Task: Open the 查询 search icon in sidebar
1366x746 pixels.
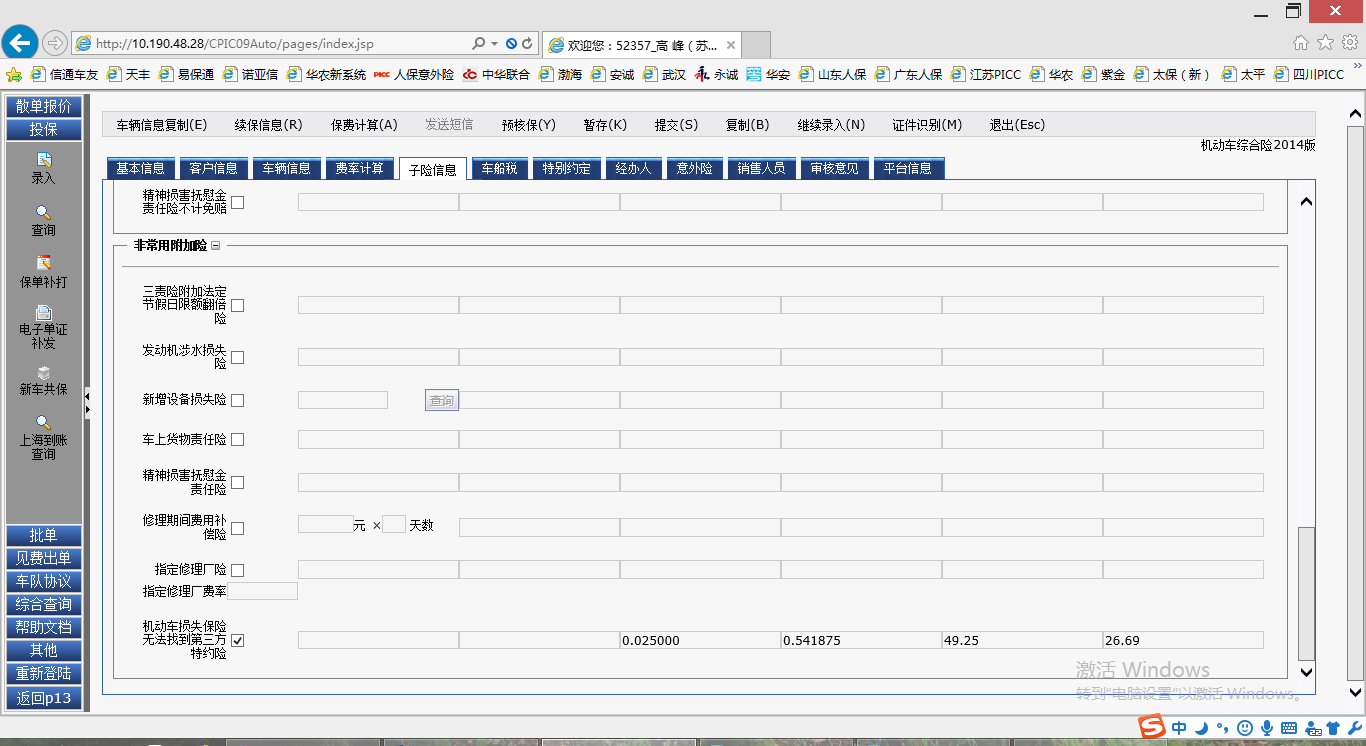Action: 44,212
